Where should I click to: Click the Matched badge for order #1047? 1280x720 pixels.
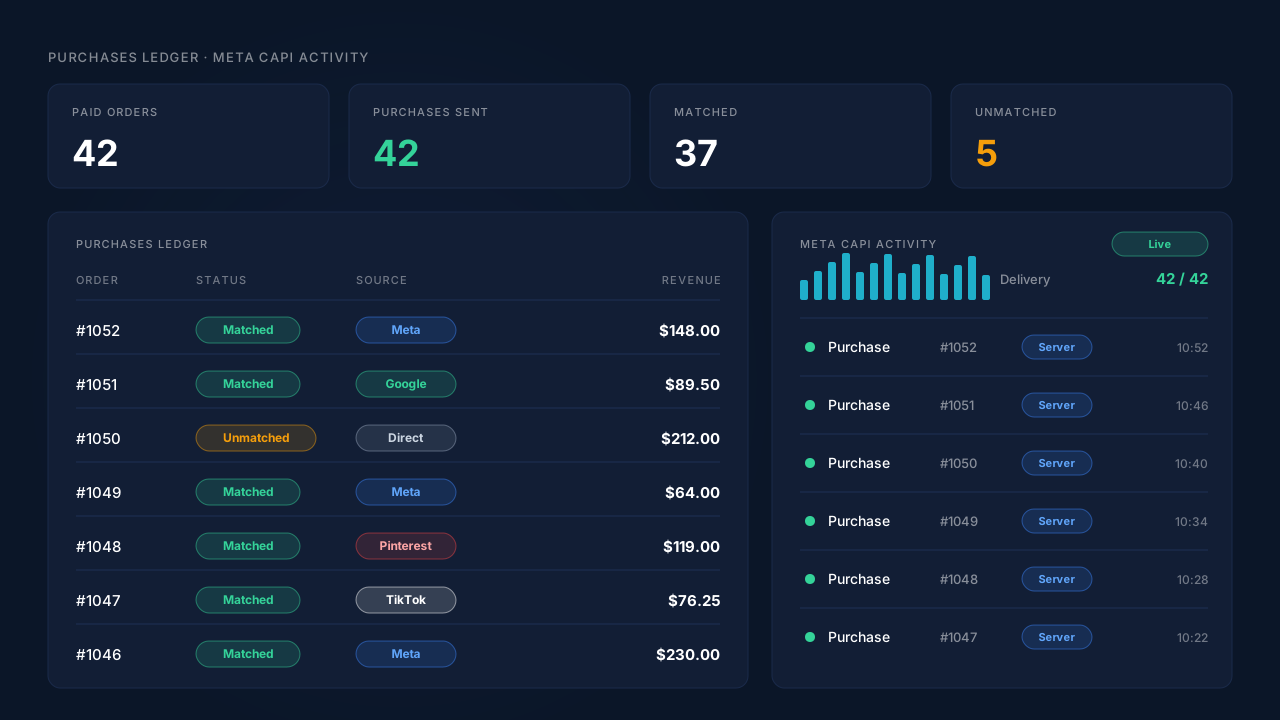pyautogui.click(x=248, y=600)
